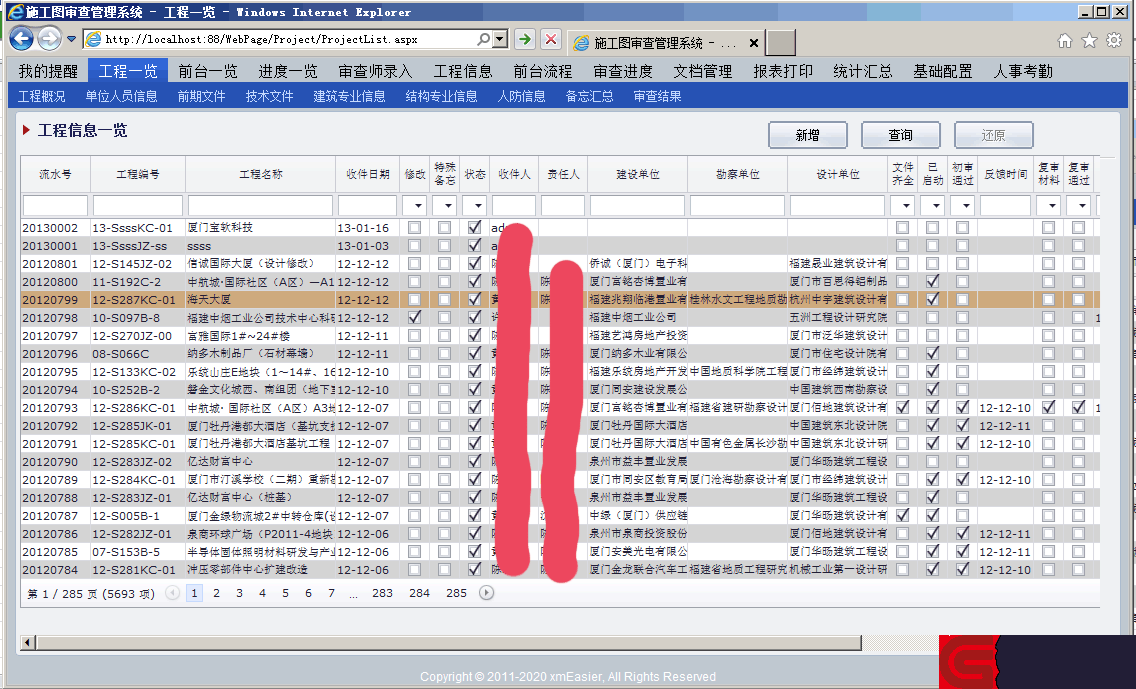Go to page 2 in pager
Screen dimensions: 1136x689
pyautogui.click(x=216, y=593)
